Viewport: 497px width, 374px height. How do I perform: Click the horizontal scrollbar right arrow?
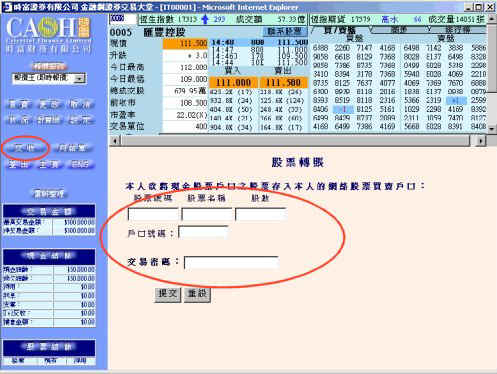coord(480,141)
